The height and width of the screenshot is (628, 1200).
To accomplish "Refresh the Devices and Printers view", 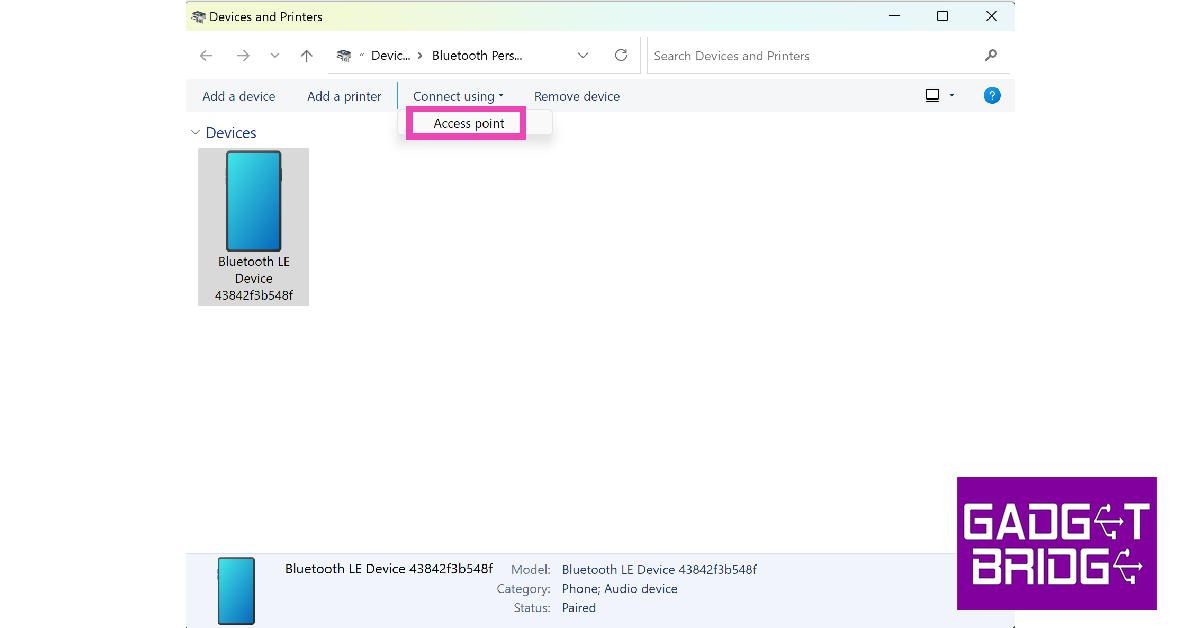I will coord(621,56).
